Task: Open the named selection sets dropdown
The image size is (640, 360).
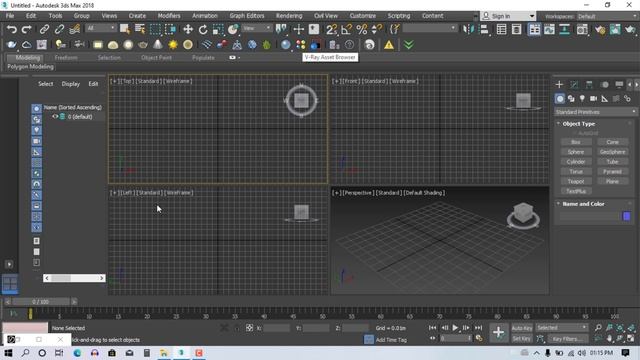Action: 429,28
